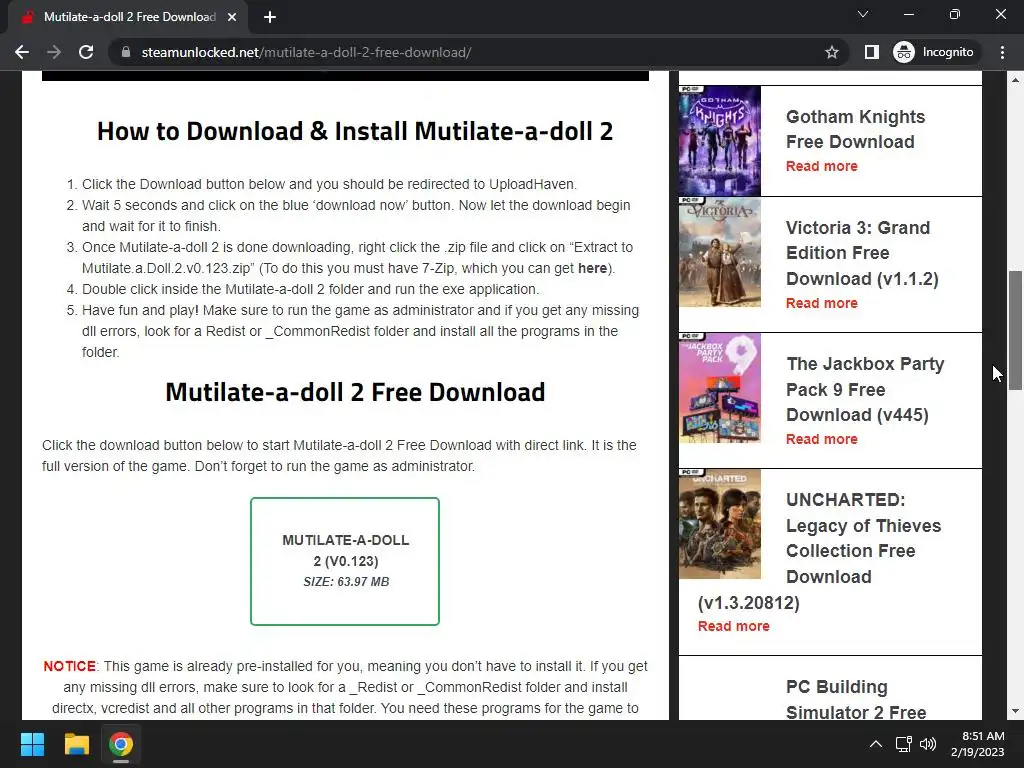Click Read more under Jackbox Party Pack
Viewport: 1024px width, 768px height.
822,440
